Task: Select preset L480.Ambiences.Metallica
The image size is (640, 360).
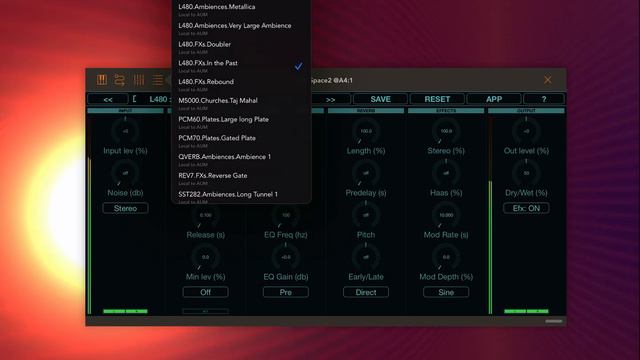Action: click(241, 10)
